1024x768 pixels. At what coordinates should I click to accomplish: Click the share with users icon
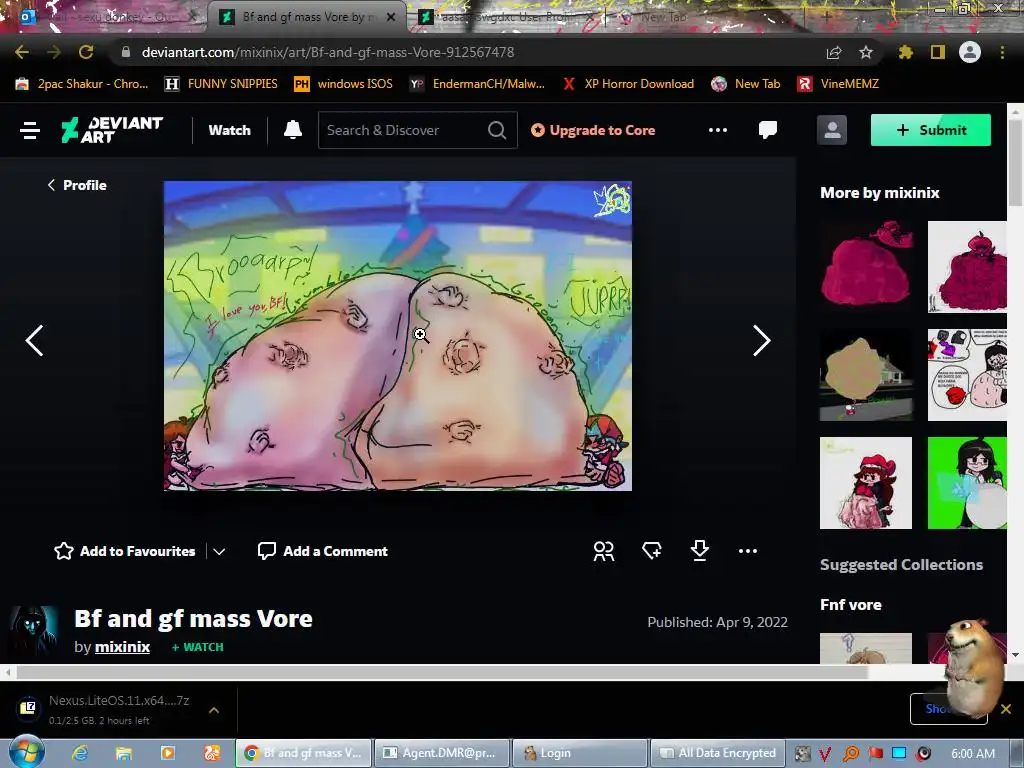pos(603,551)
